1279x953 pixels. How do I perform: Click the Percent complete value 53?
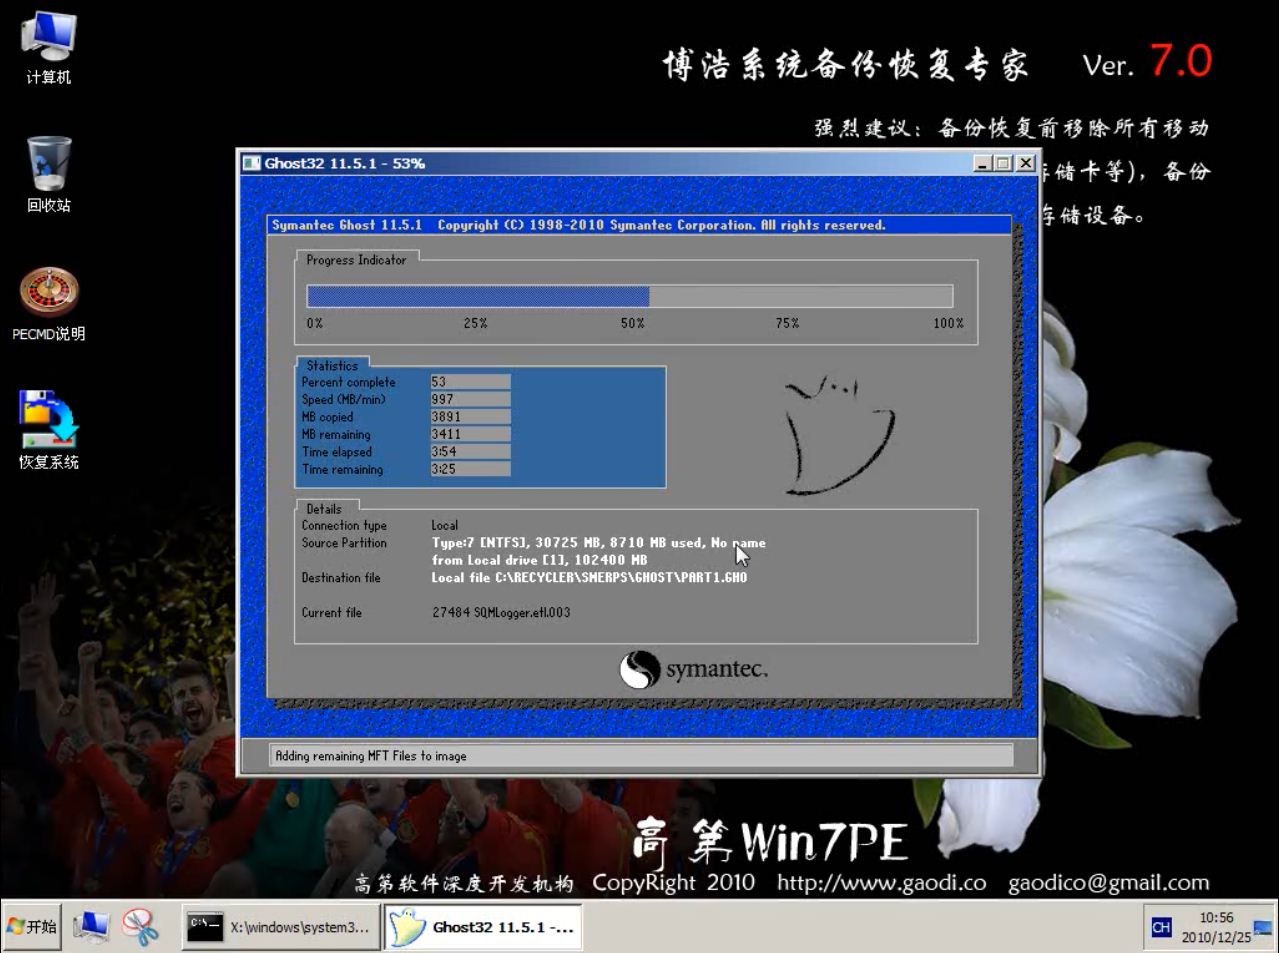(x=470, y=382)
